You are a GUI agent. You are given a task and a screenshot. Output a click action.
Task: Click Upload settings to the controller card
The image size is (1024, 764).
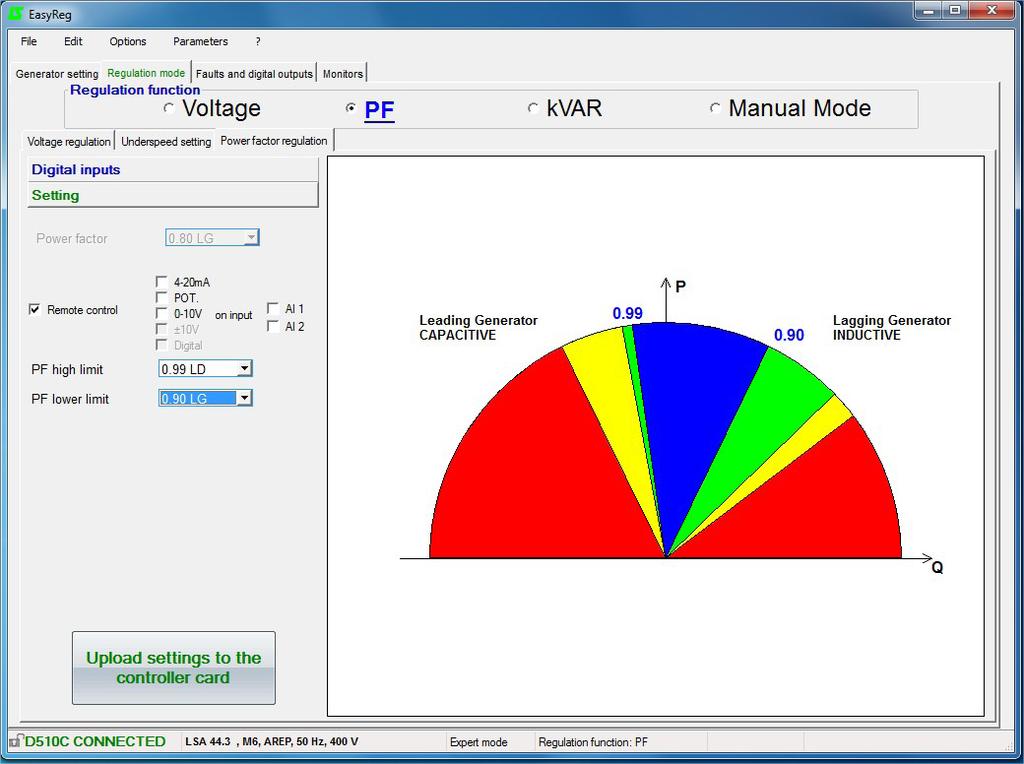click(x=174, y=667)
